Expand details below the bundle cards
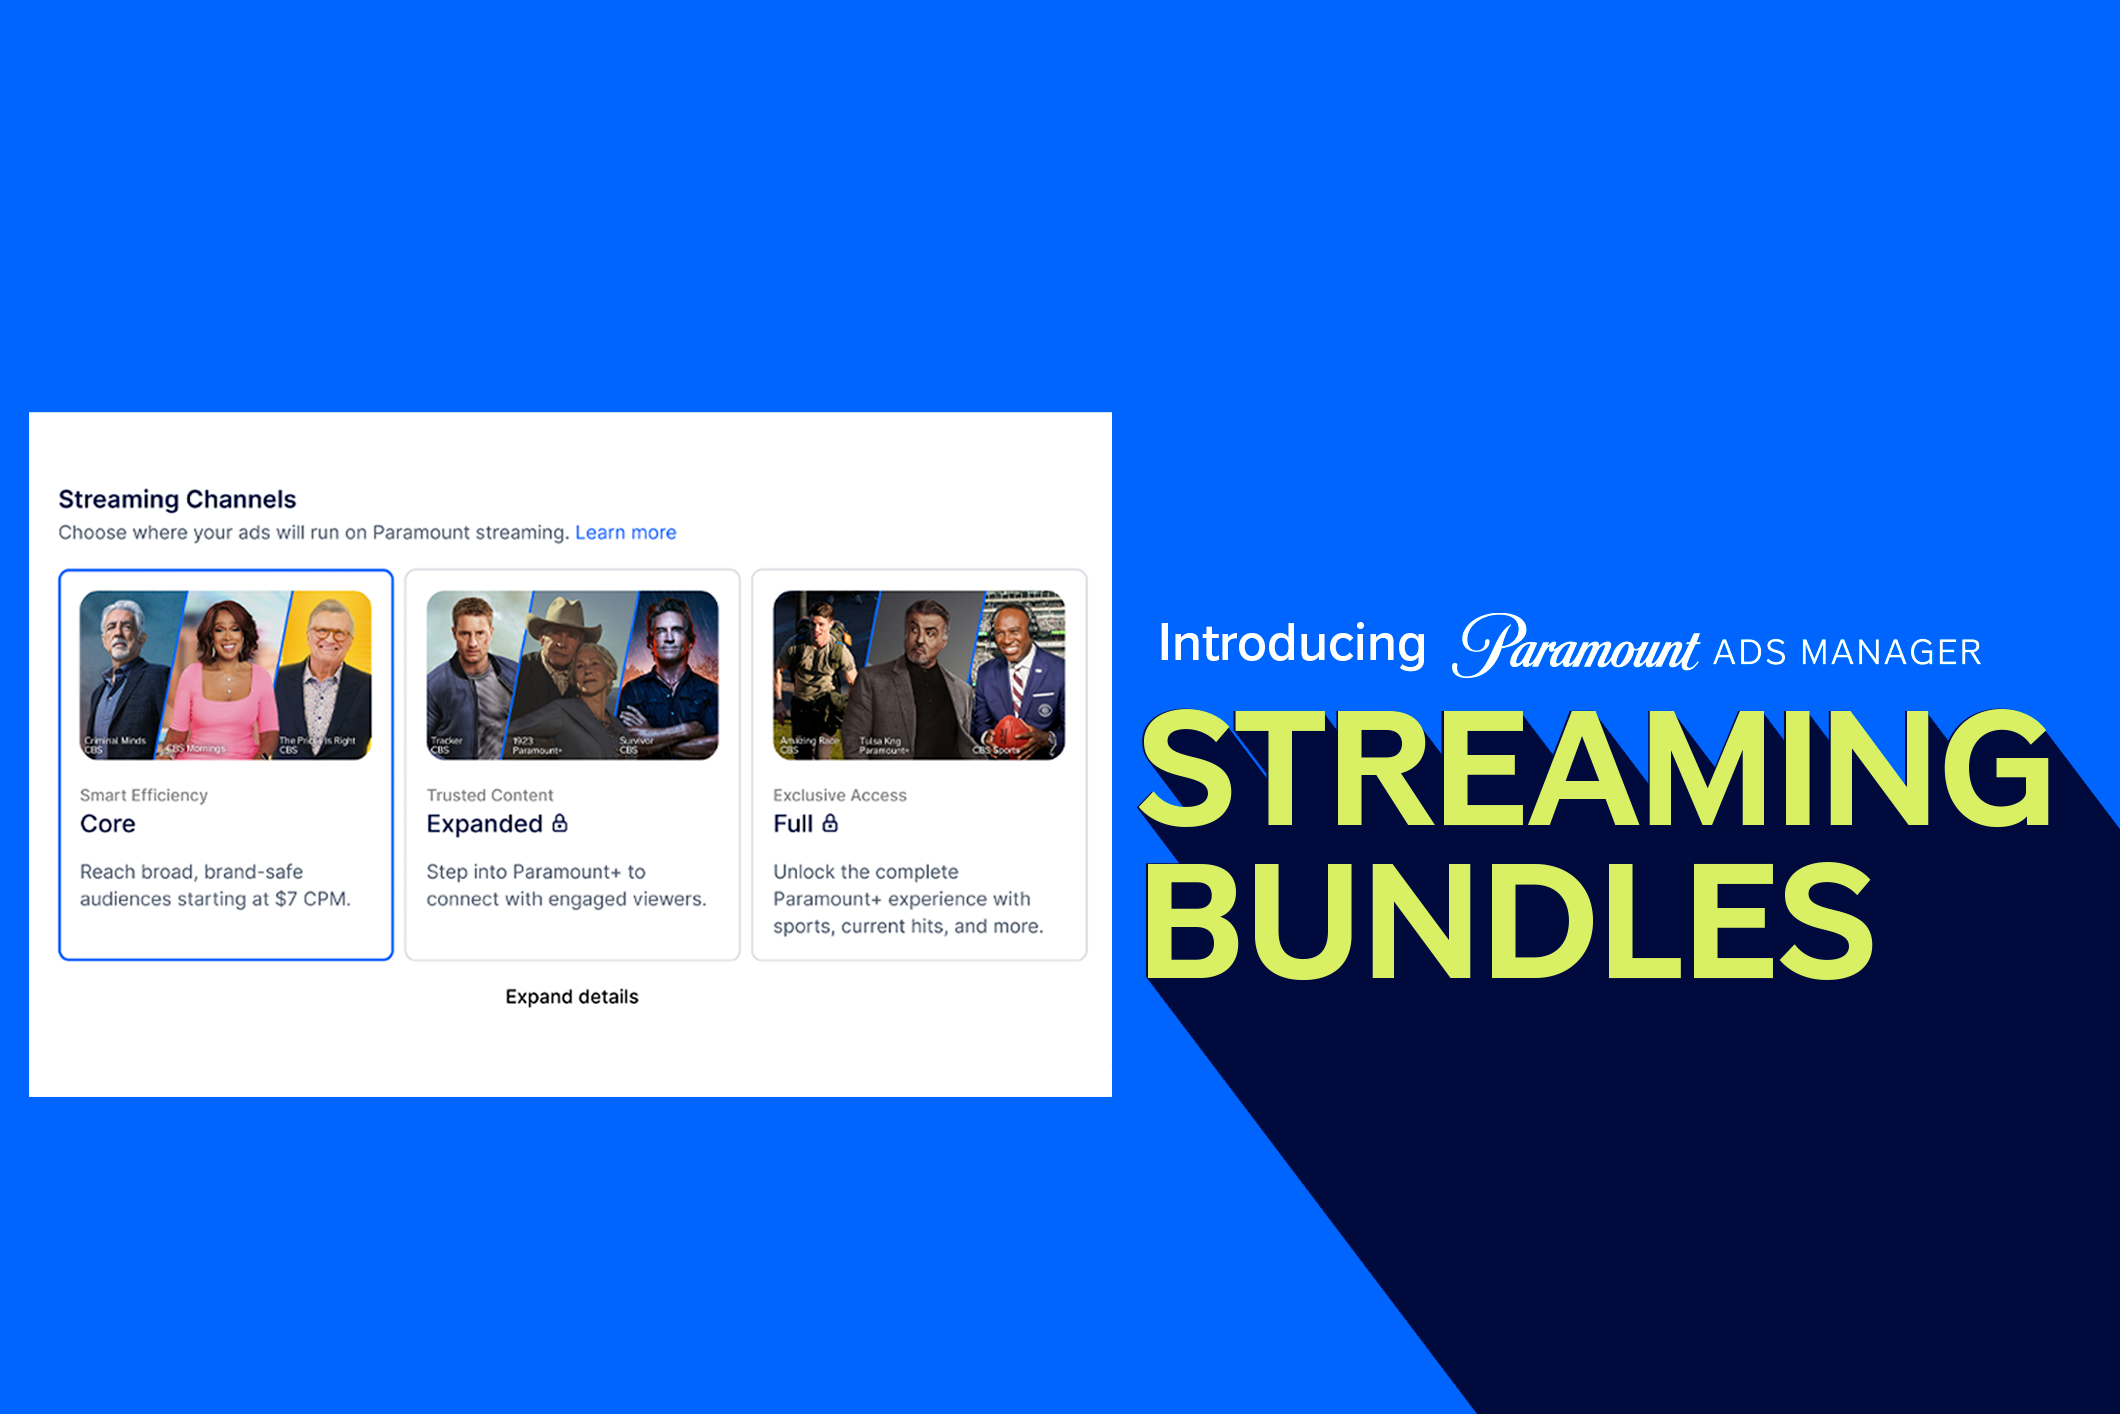The image size is (2120, 1414). pos(571,996)
